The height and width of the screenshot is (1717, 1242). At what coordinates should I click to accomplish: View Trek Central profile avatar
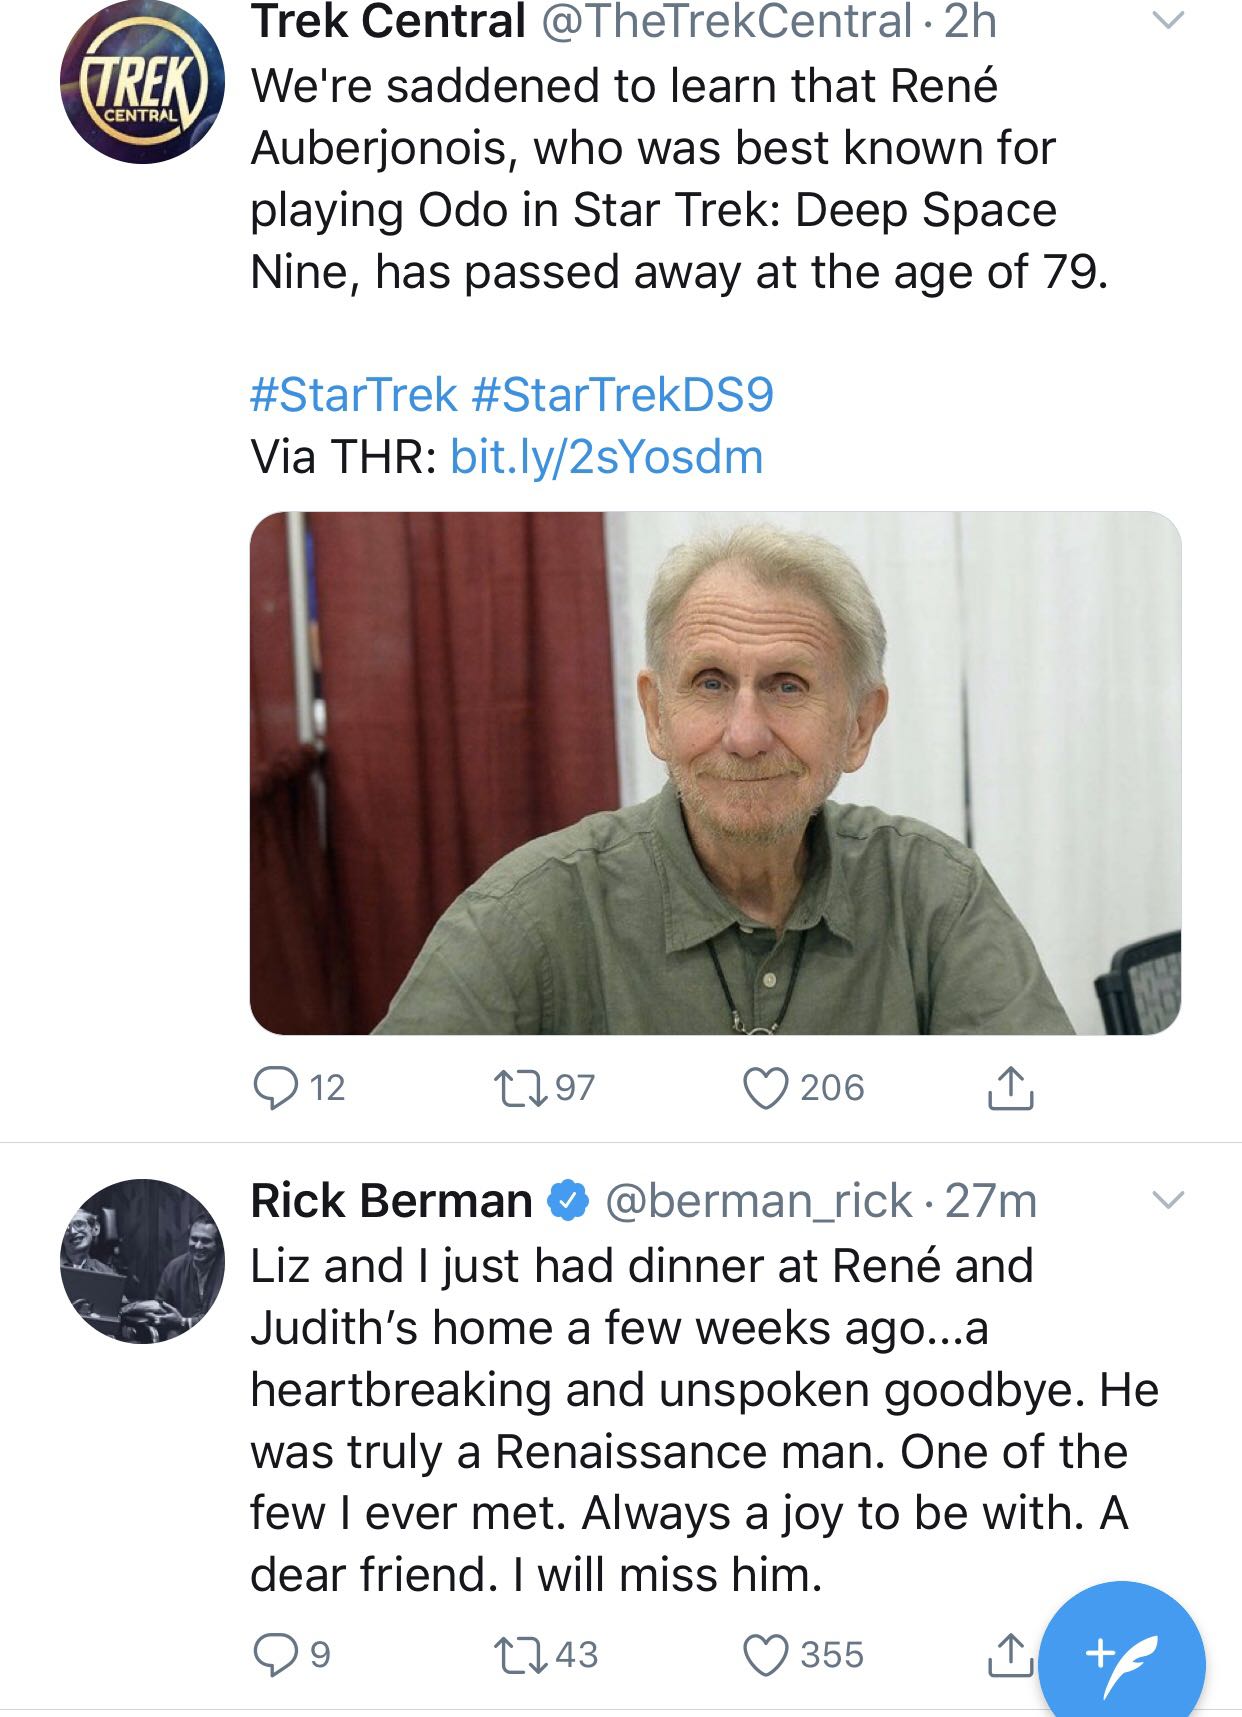[x=142, y=82]
